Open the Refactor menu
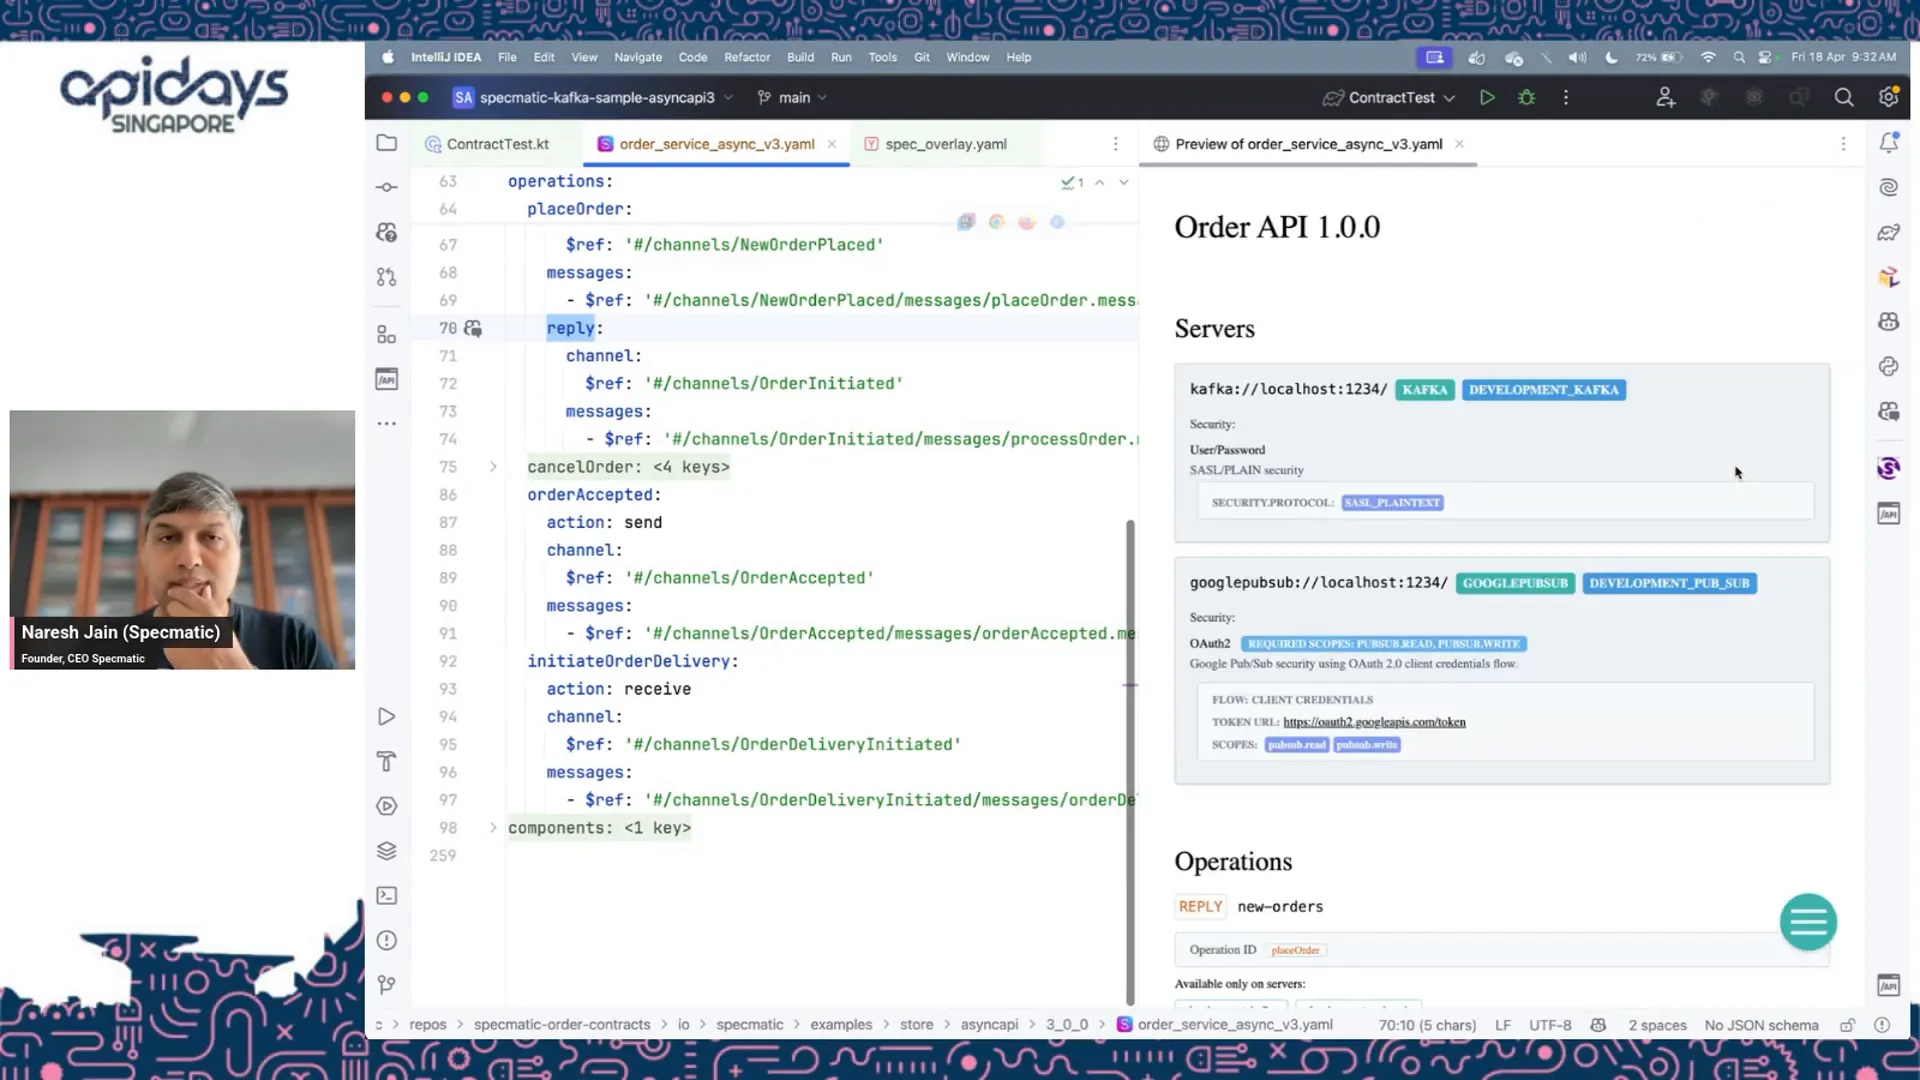 coord(746,57)
